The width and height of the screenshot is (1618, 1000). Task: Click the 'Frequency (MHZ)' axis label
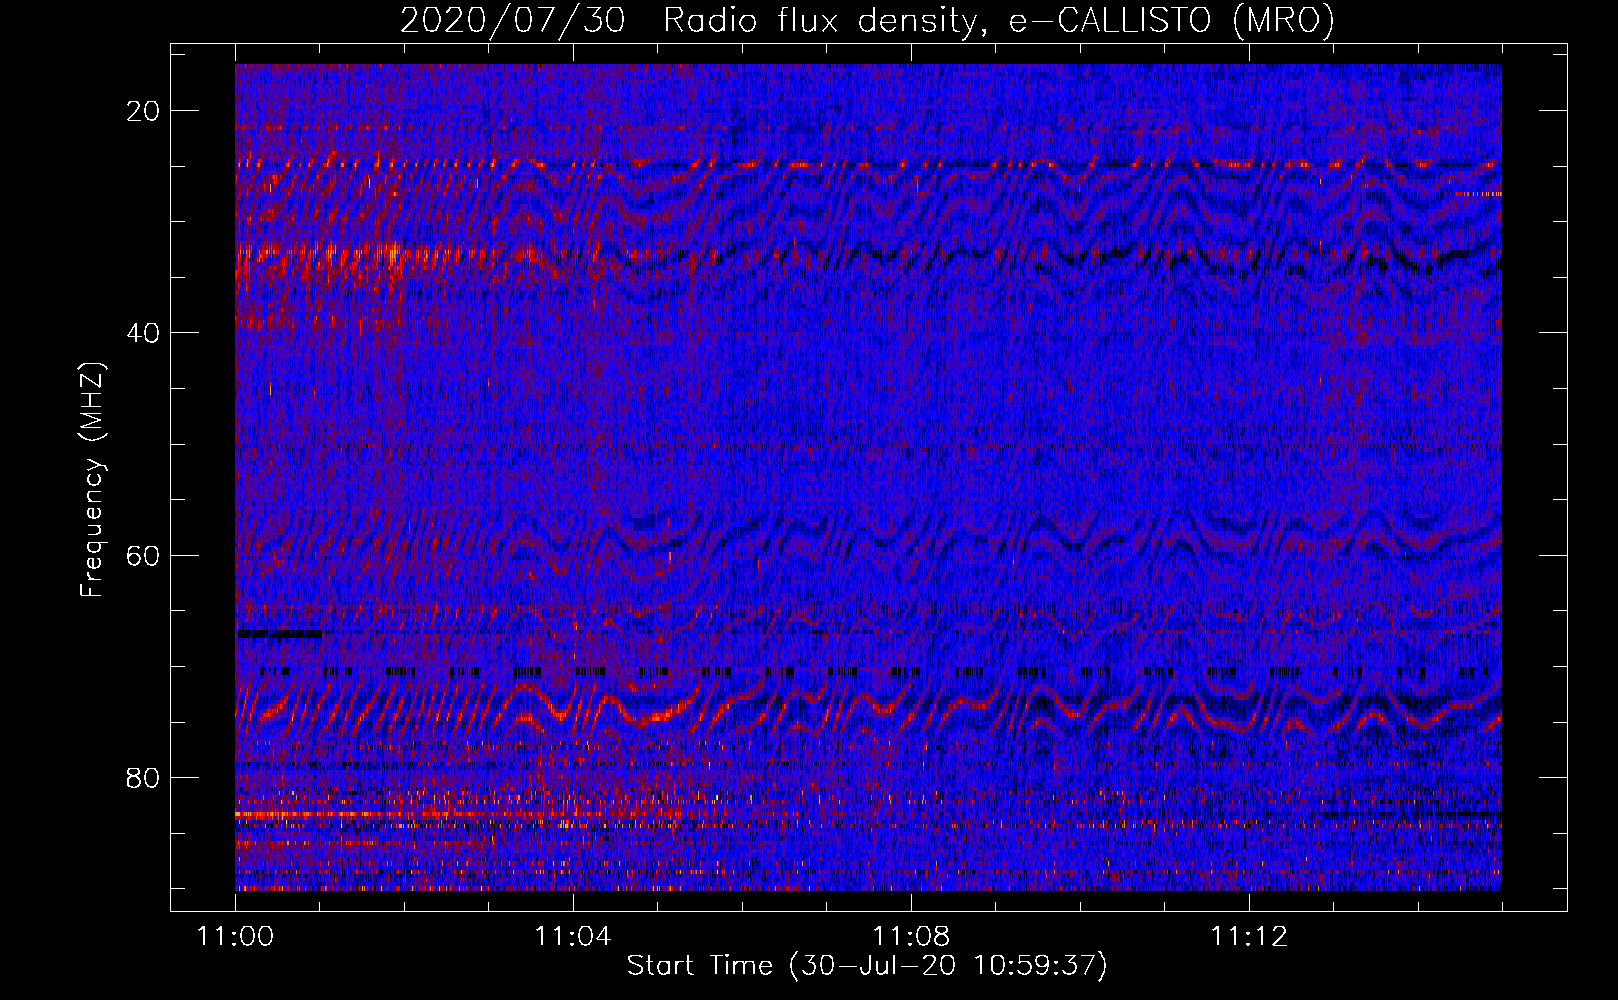click(92, 480)
